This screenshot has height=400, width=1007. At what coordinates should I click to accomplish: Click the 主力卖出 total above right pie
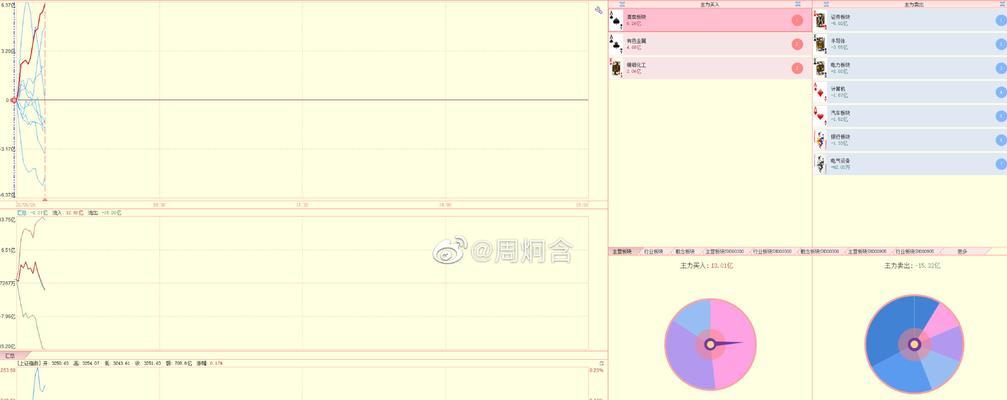[911, 265]
